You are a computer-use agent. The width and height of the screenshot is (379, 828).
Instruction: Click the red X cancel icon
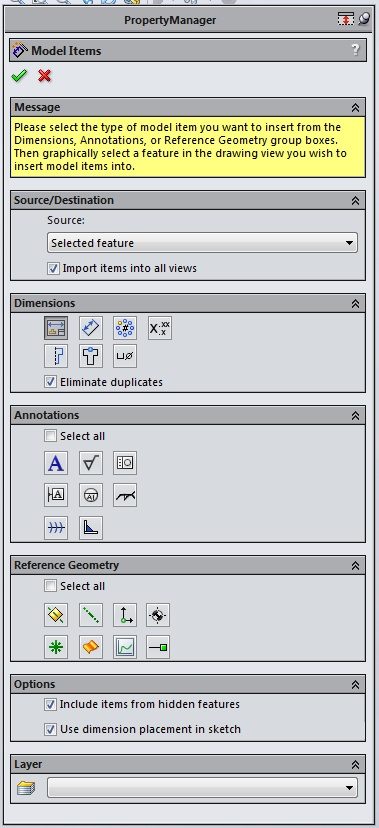45,76
